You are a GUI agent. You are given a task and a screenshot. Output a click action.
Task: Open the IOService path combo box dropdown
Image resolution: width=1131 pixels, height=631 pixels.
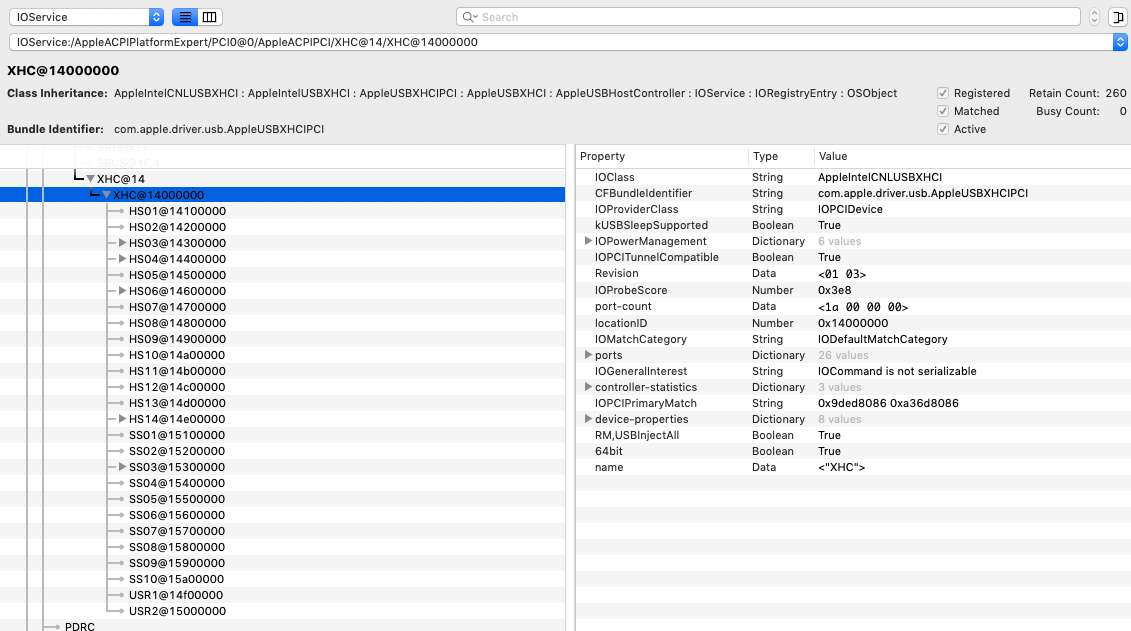[1119, 42]
